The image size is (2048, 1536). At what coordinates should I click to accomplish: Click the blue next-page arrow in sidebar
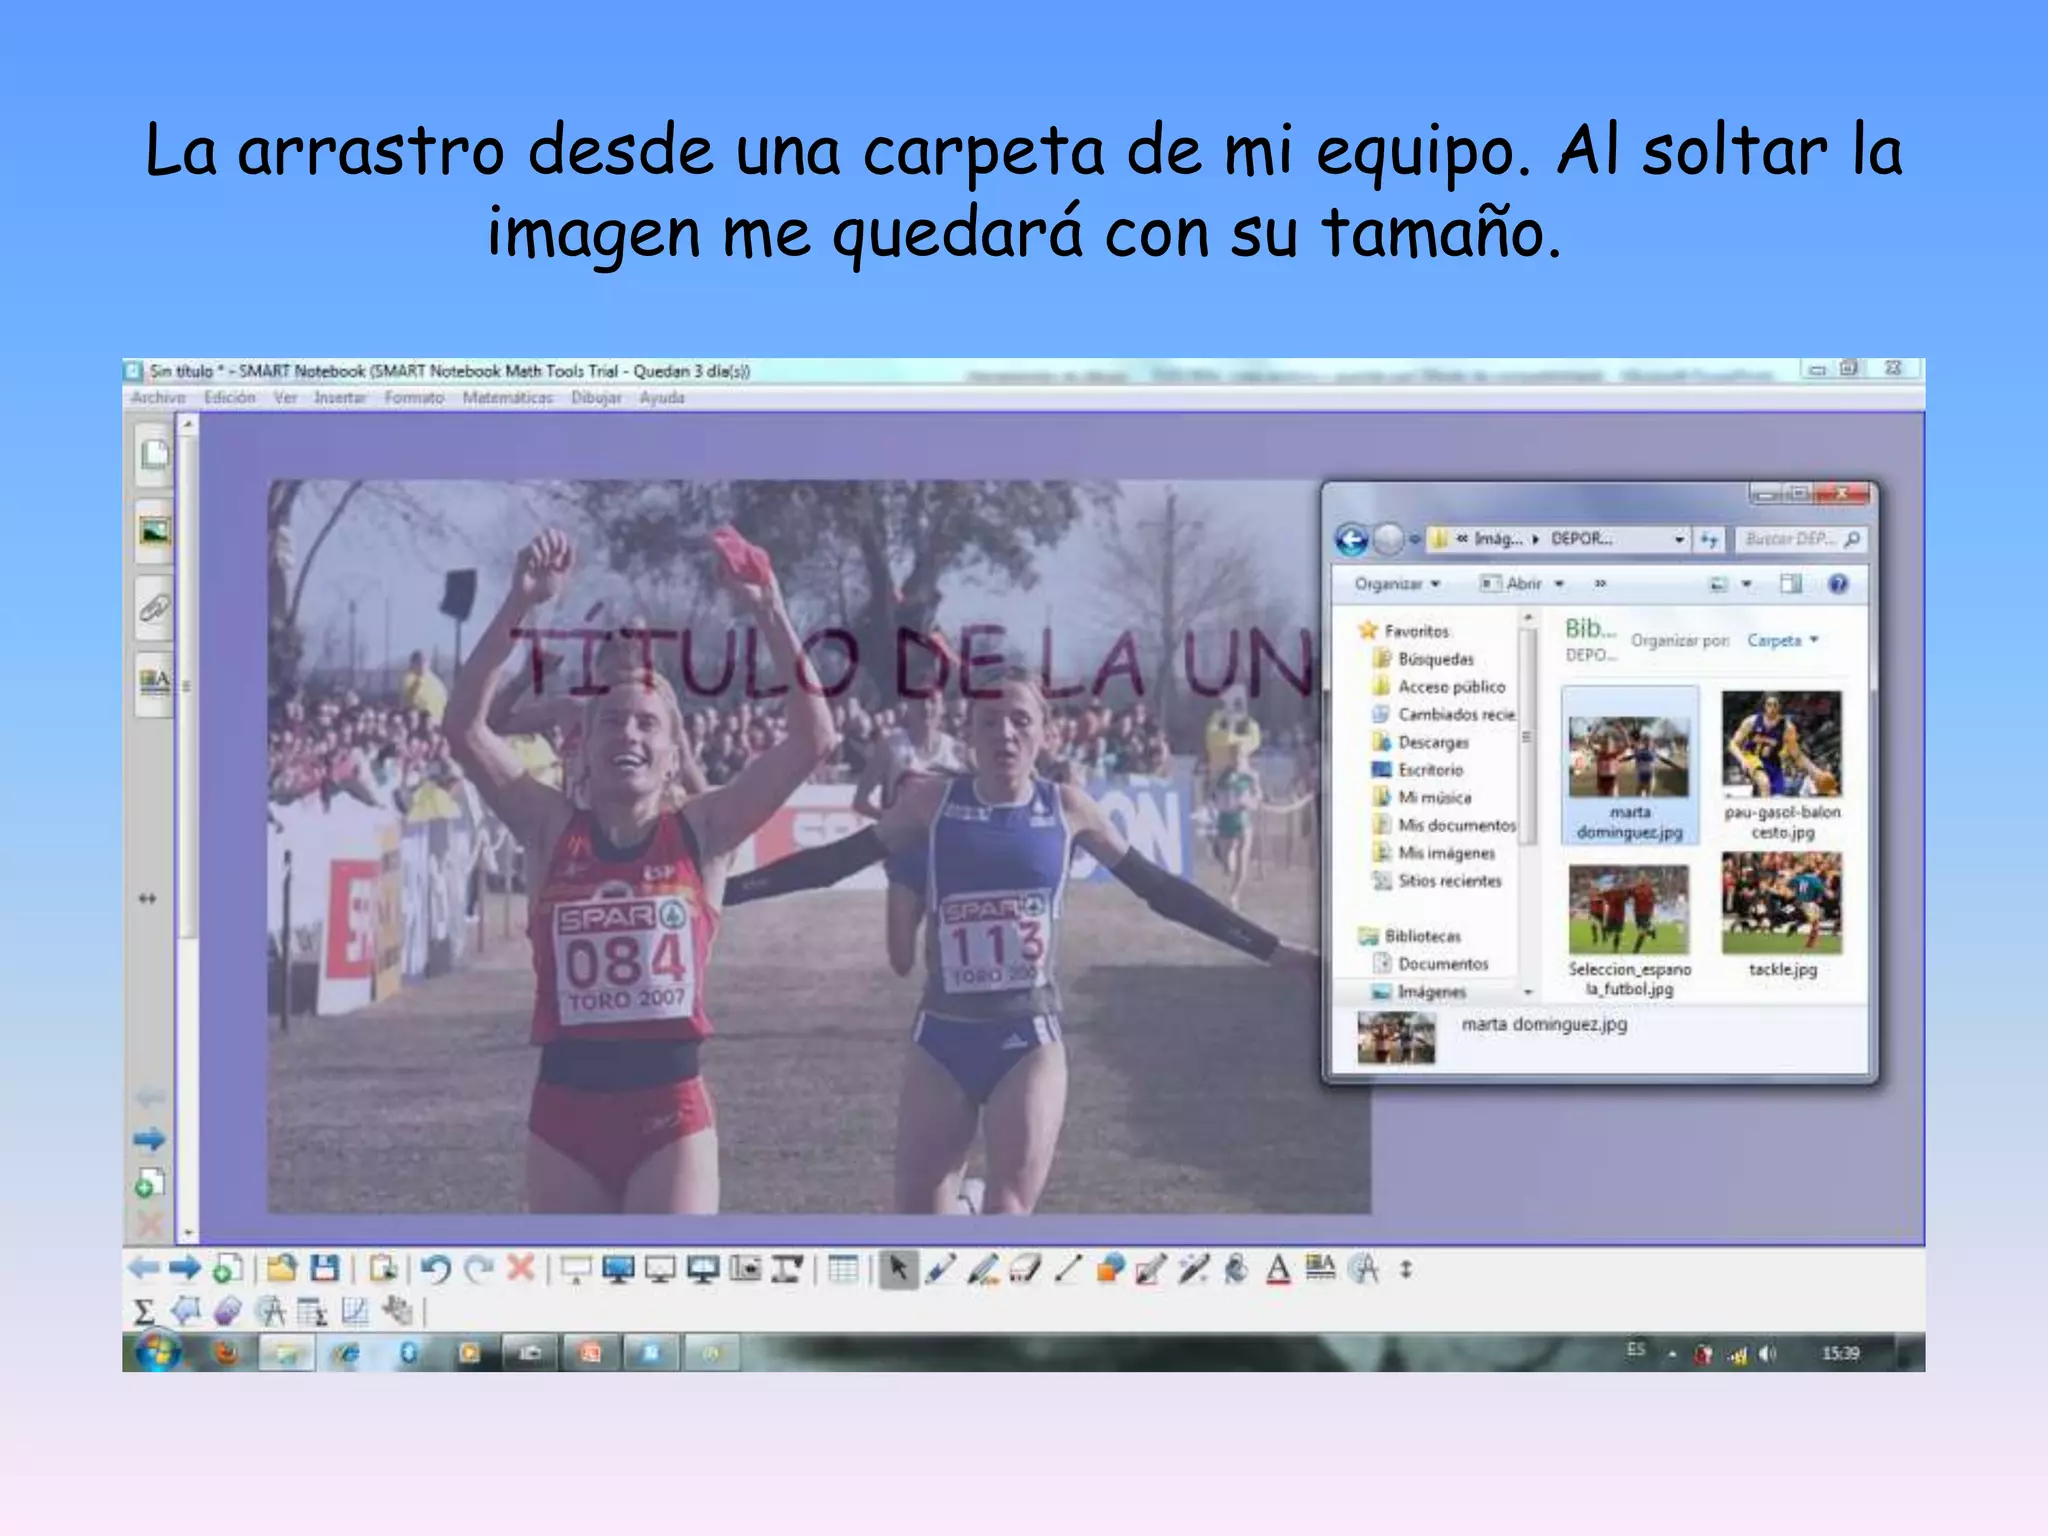(x=150, y=1139)
